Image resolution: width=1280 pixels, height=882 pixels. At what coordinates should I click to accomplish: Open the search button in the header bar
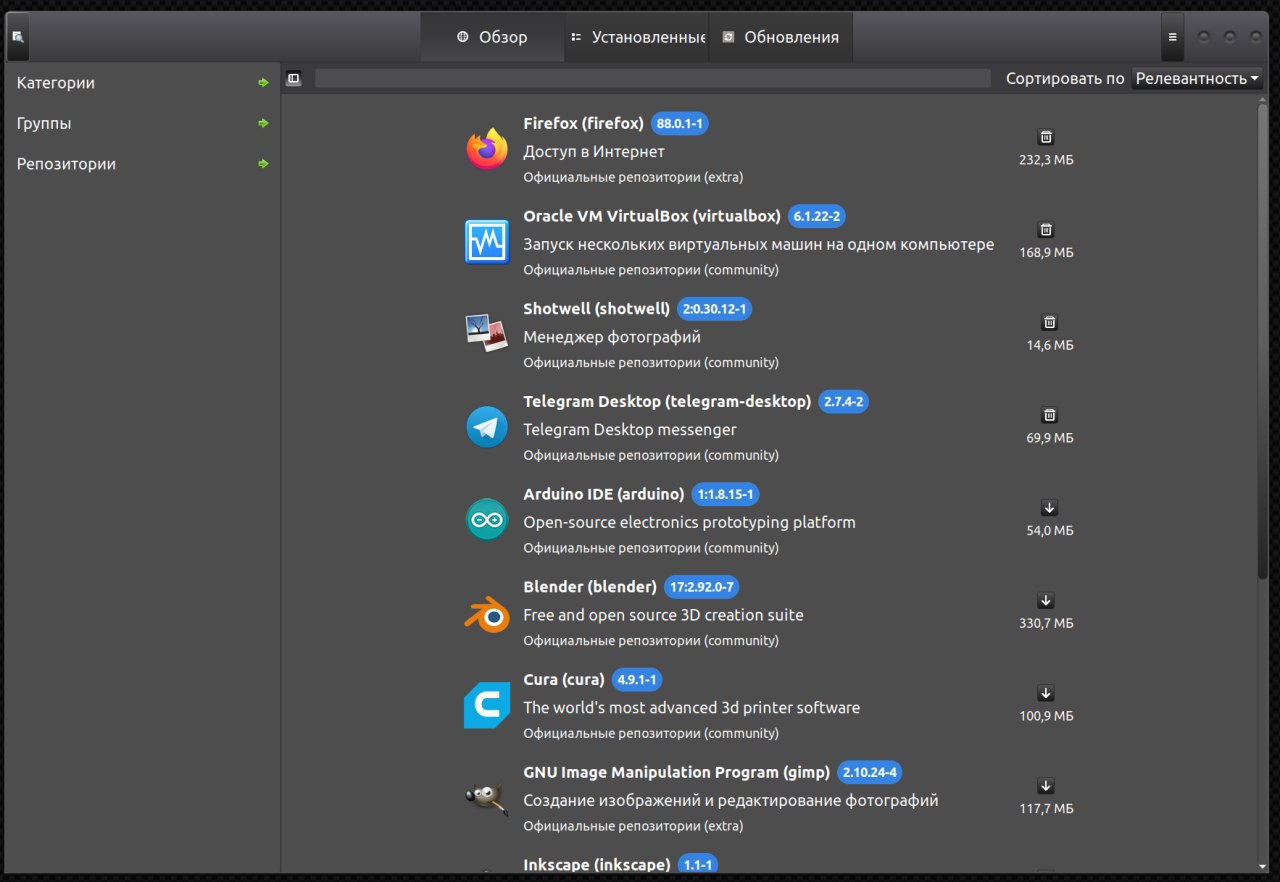(18, 37)
